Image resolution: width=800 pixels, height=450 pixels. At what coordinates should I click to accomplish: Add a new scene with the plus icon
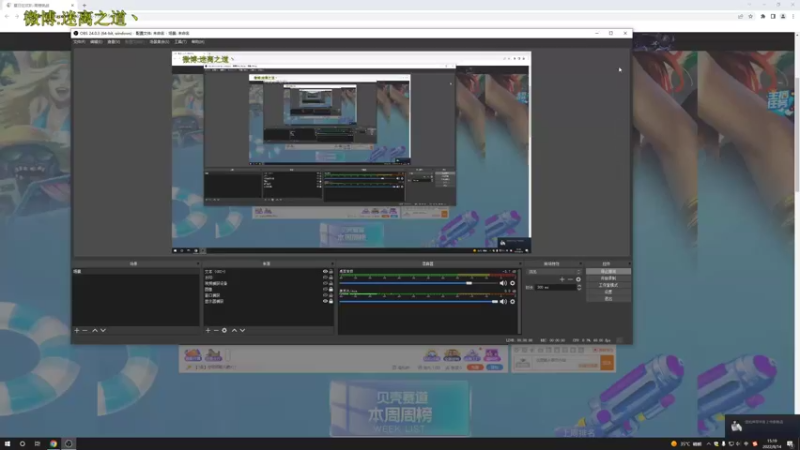click(x=77, y=331)
